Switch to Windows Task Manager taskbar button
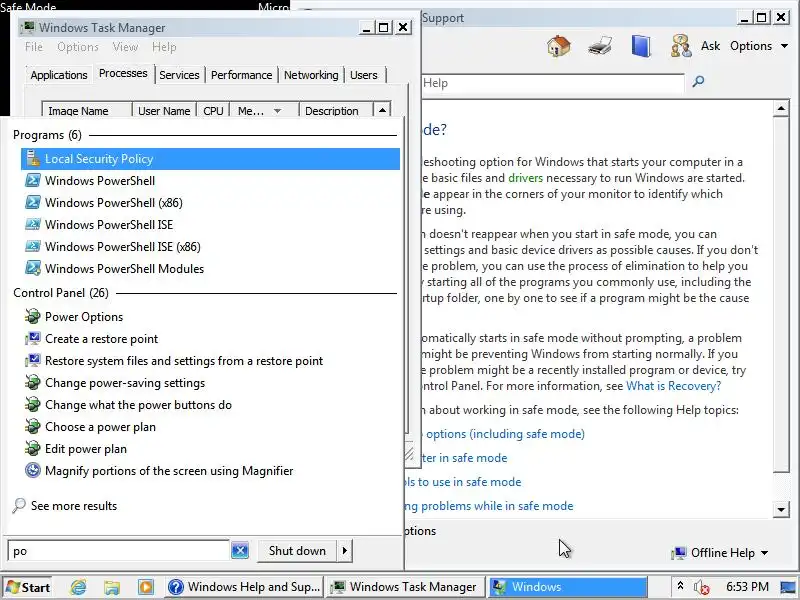Viewport: 800px width, 600px height. click(x=404, y=587)
